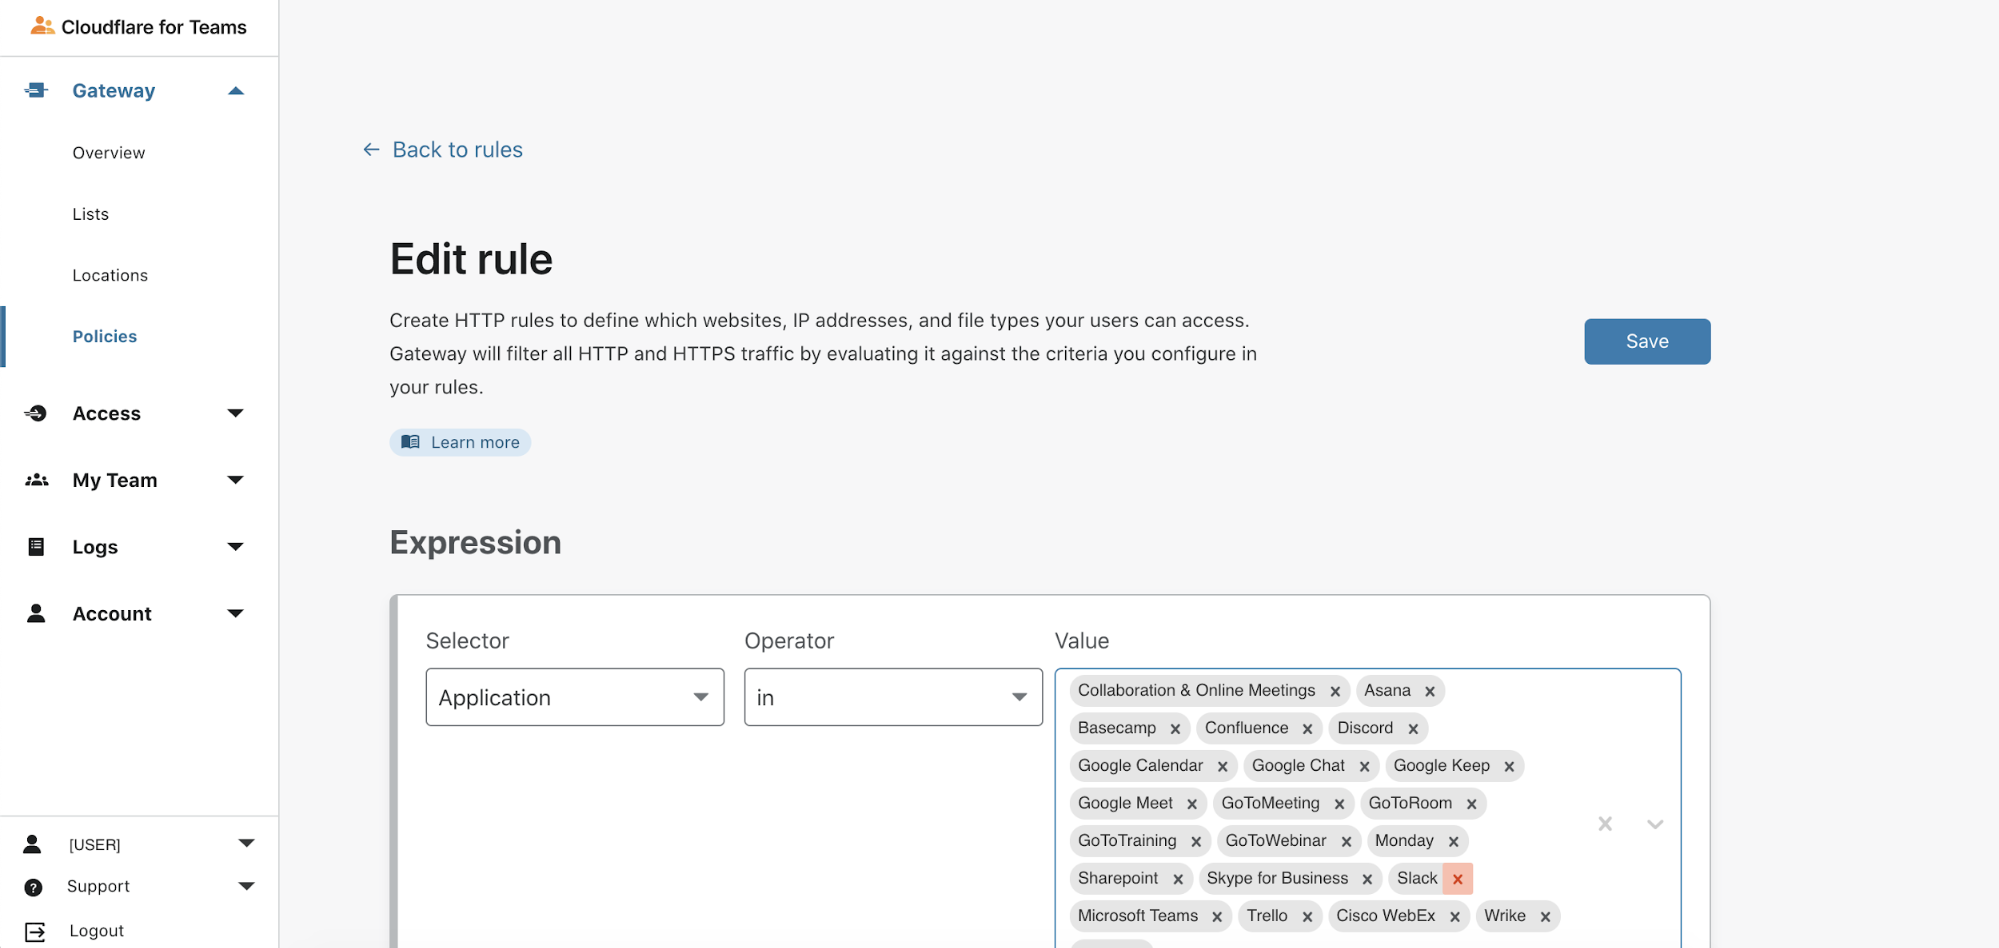This screenshot has width=1999, height=948.
Task: Click the Gateway section icon
Action: coord(36,90)
